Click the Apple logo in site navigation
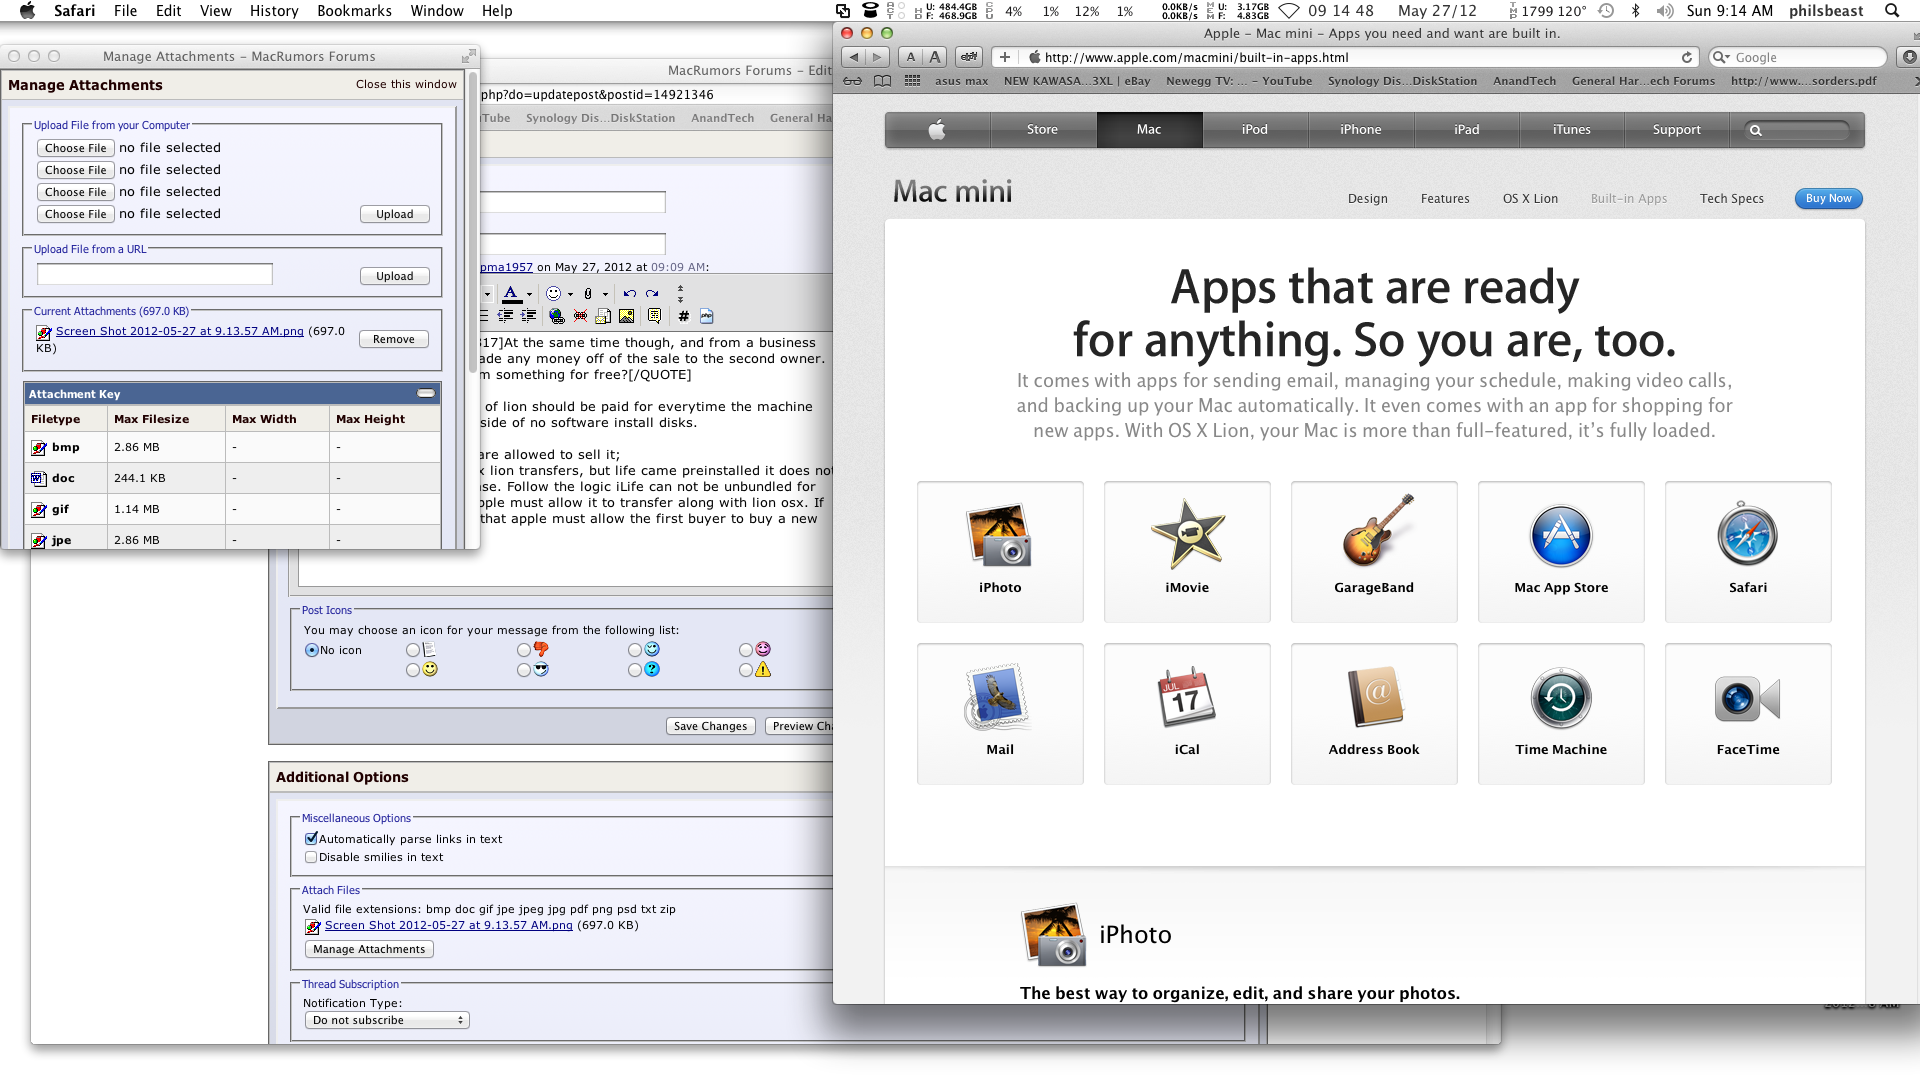1920x1080 pixels. click(937, 129)
